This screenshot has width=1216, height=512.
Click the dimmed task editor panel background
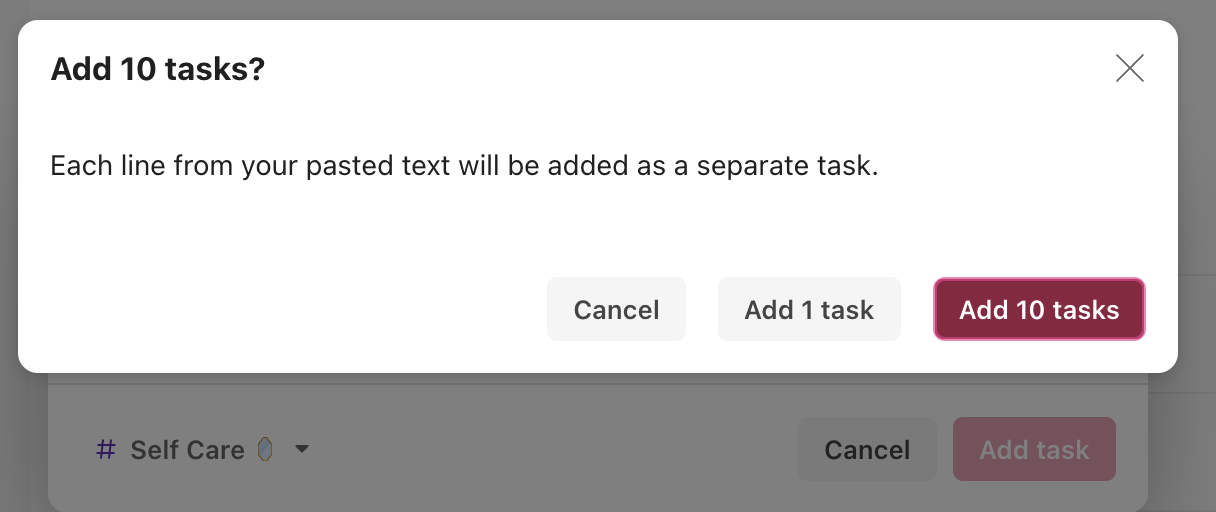[x=550, y=450]
